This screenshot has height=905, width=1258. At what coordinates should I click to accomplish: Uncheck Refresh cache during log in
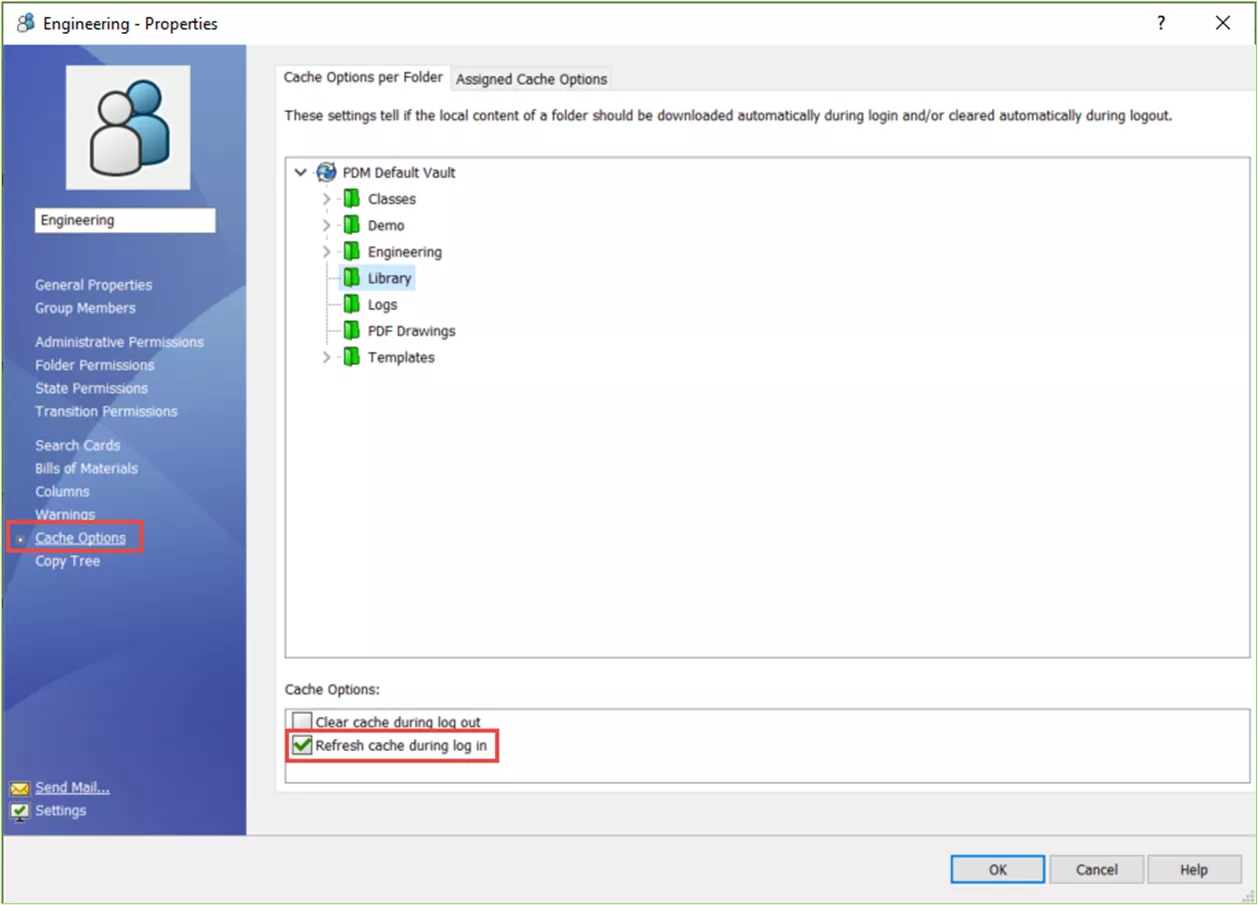(x=302, y=745)
